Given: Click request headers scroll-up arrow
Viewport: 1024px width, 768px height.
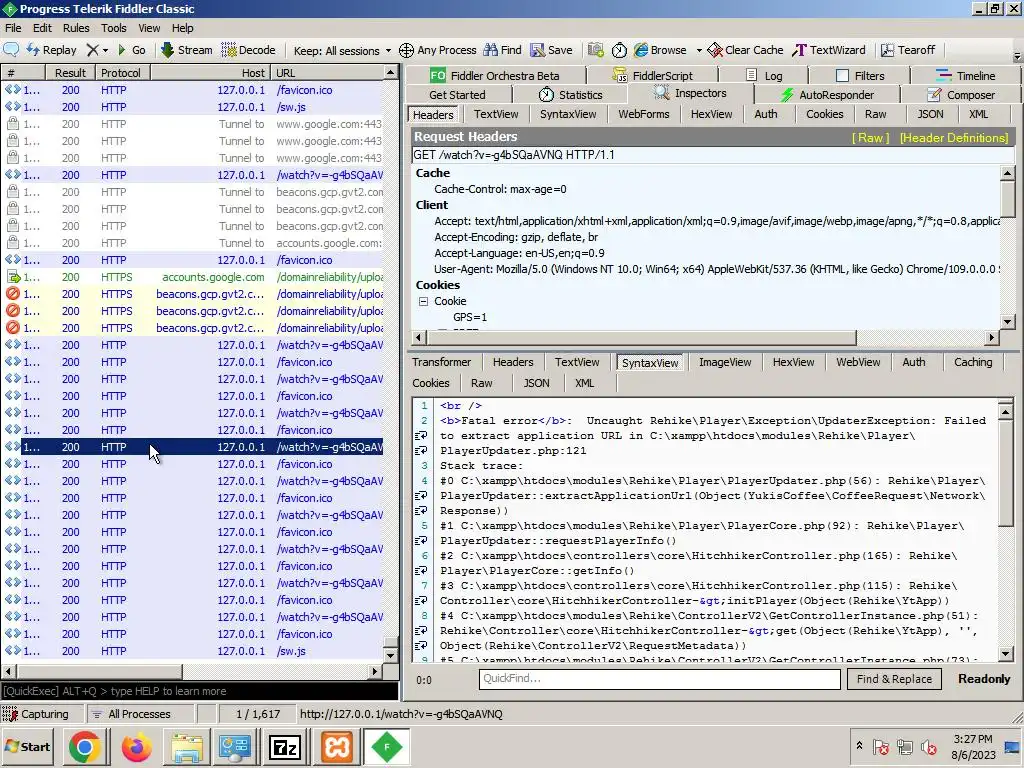Looking at the screenshot, I should pos(1007,173).
